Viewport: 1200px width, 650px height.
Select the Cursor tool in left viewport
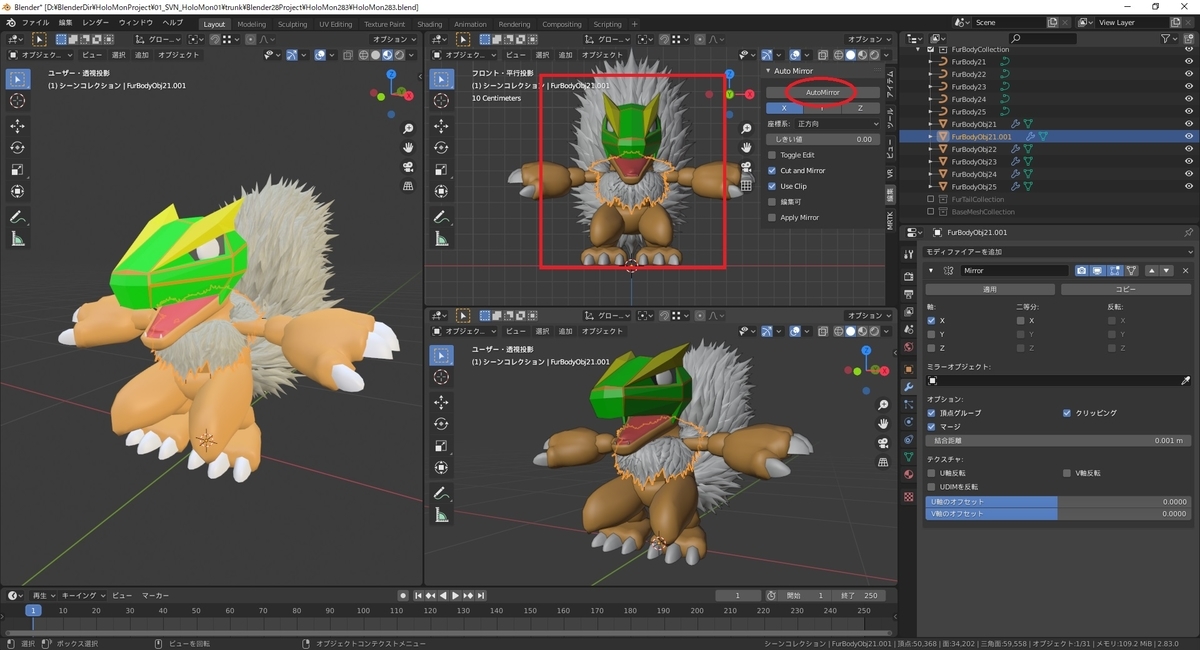tap(18, 101)
